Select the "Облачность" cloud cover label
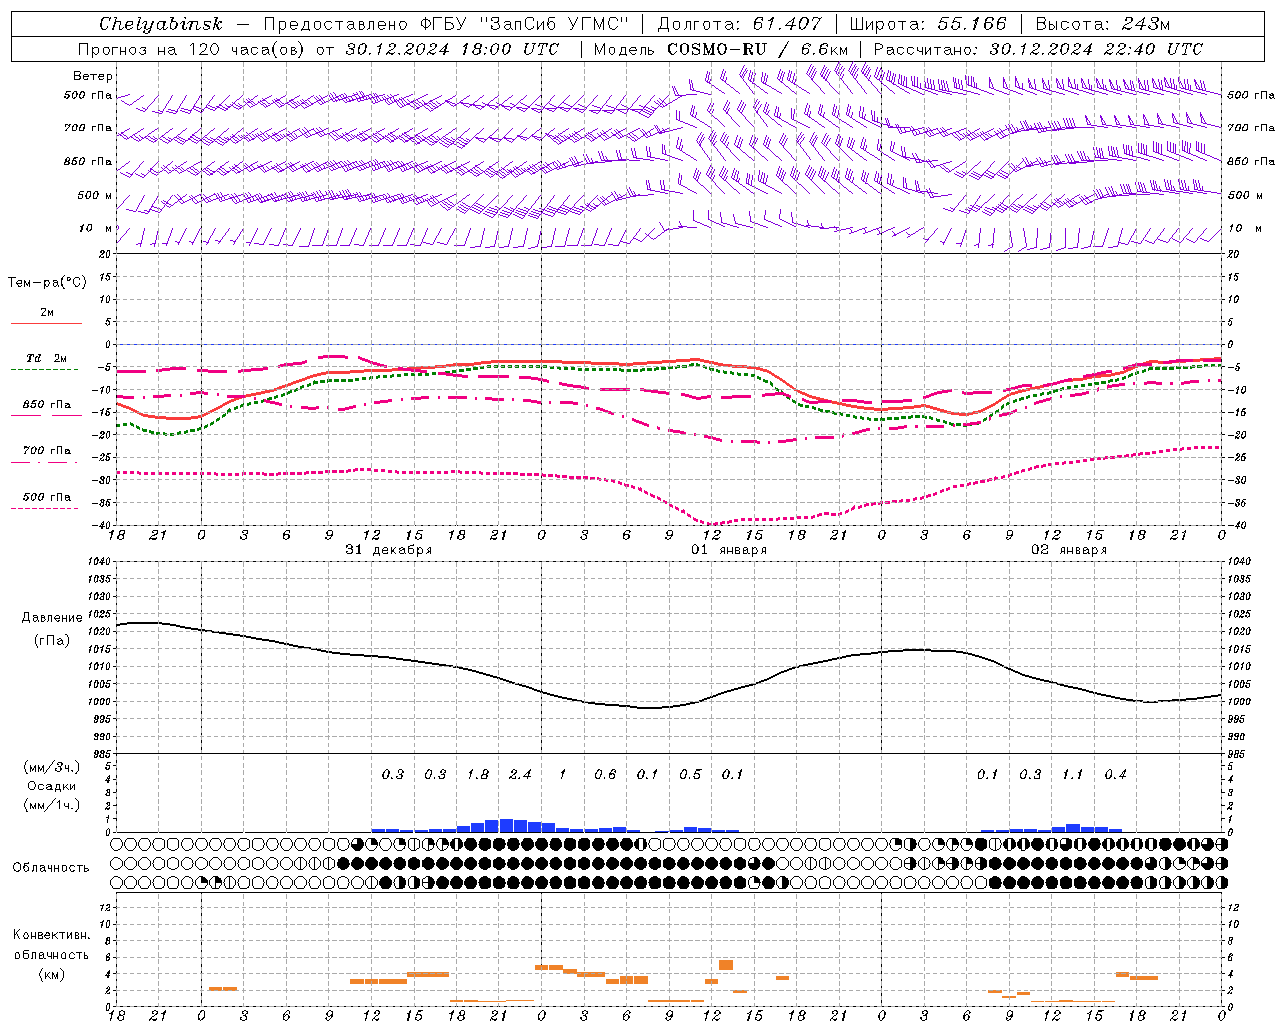 click(51, 867)
